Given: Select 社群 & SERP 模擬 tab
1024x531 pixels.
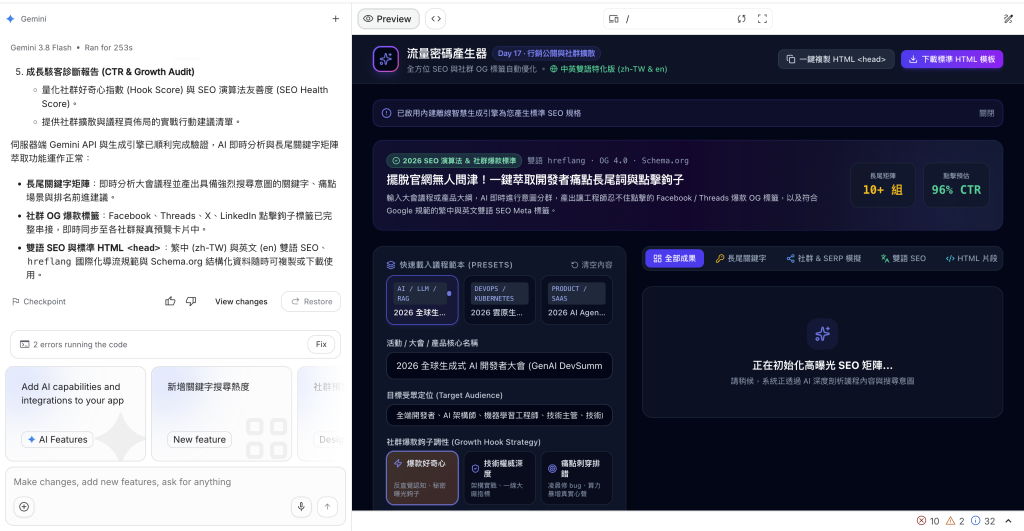Looking at the screenshot, I should [x=824, y=259].
